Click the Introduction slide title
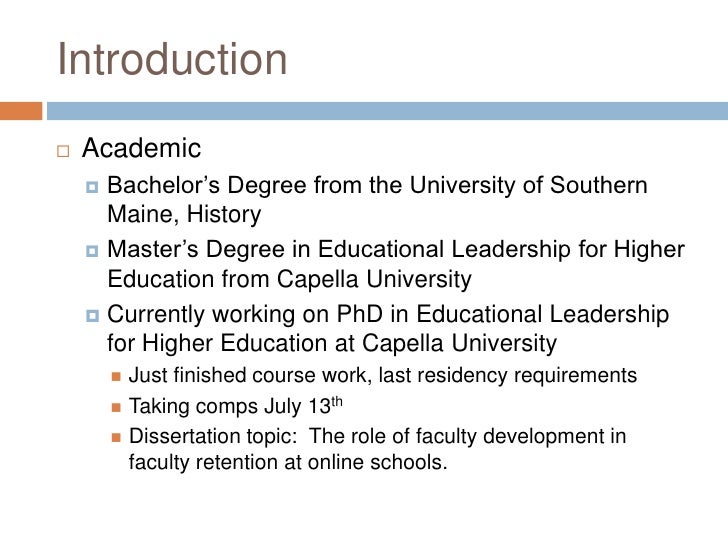Image resolution: width=728 pixels, height=546 pixels. click(x=172, y=59)
